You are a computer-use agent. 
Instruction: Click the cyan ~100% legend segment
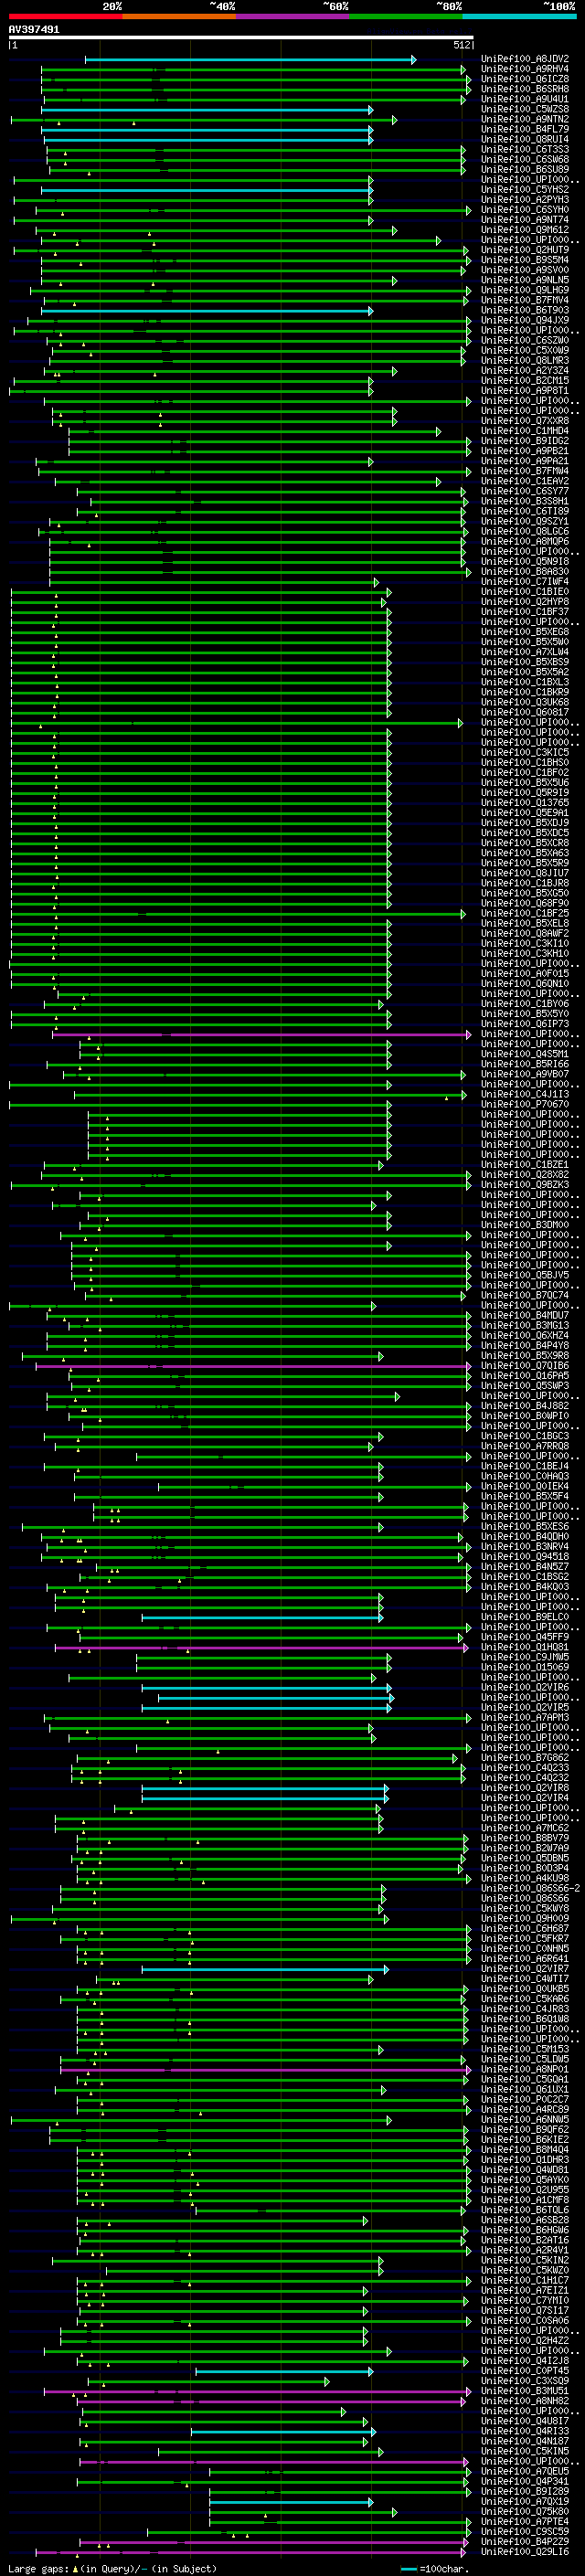(x=519, y=16)
